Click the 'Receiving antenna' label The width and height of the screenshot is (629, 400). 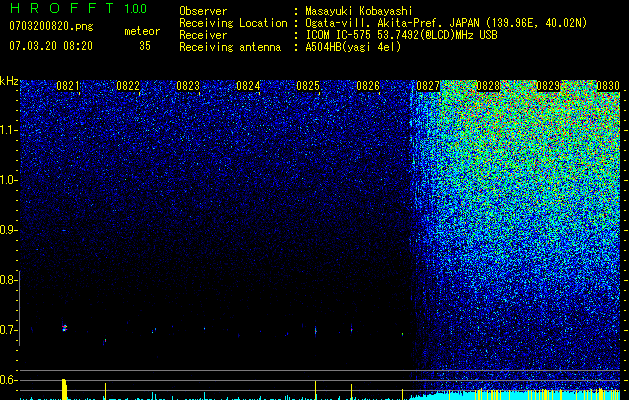[230, 47]
